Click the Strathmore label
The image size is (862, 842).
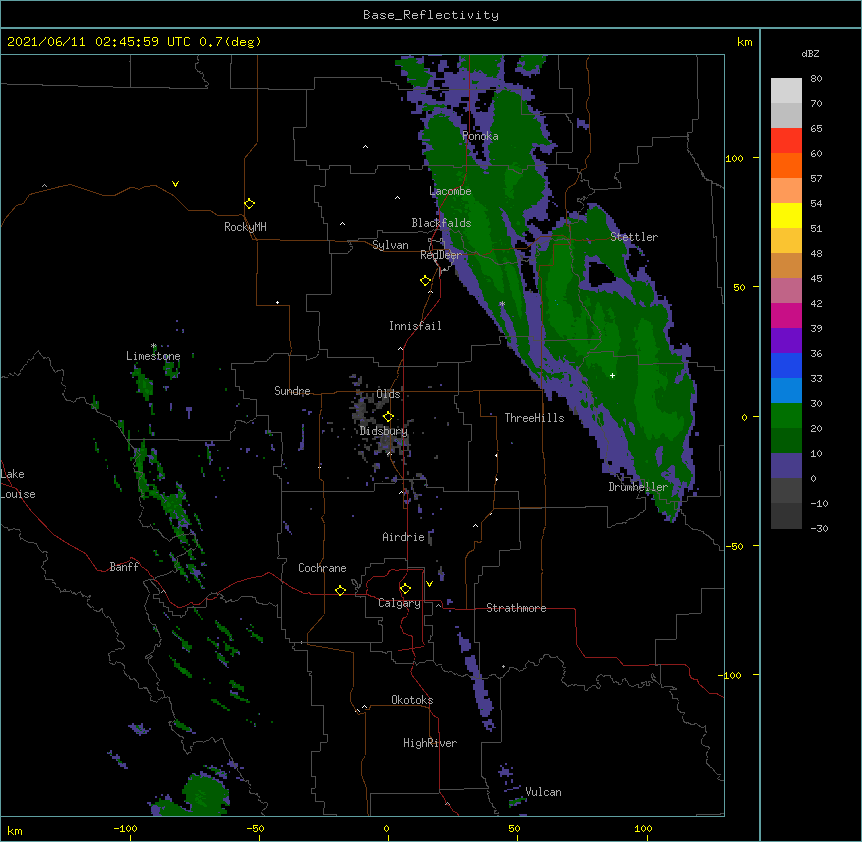[x=516, y=608]
